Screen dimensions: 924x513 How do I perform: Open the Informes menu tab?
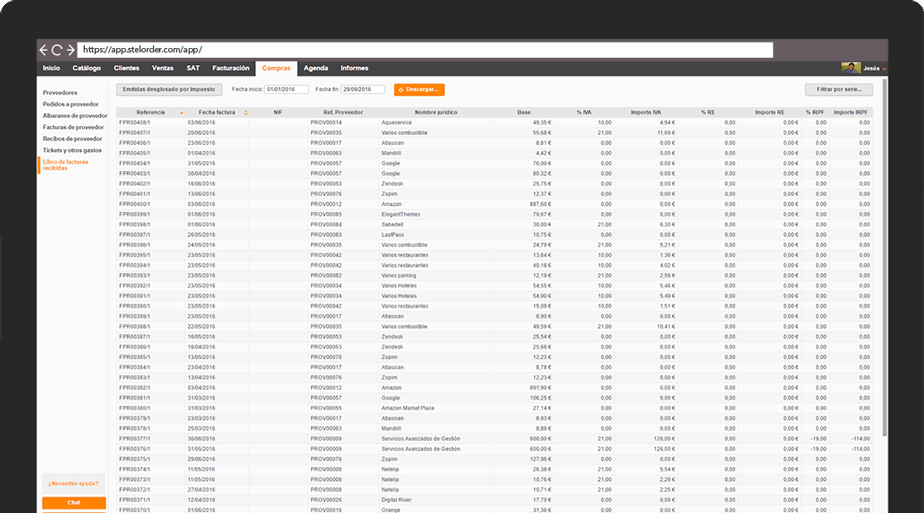pos(354,68)
